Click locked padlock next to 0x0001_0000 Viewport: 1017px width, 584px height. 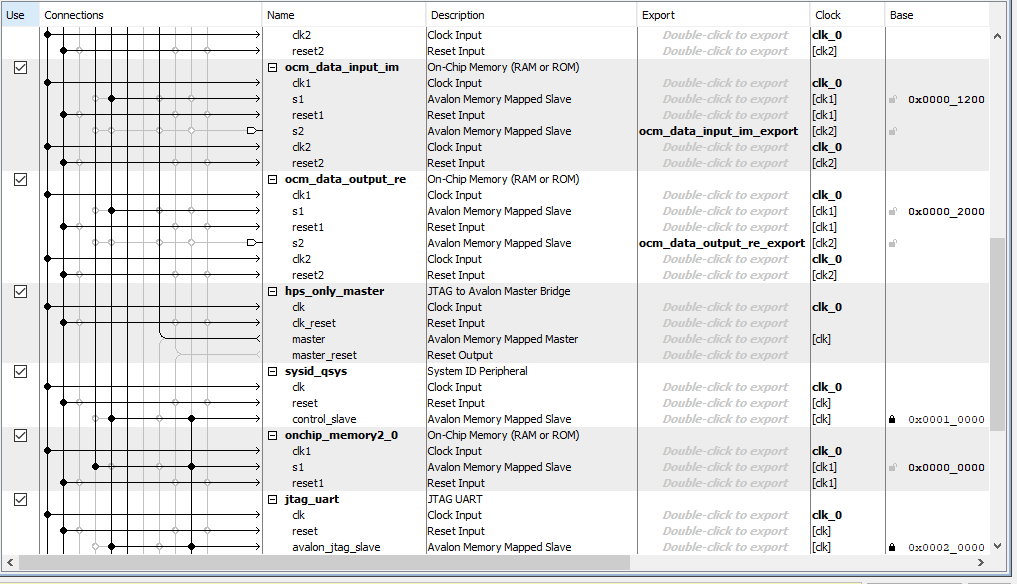point(892,419)
